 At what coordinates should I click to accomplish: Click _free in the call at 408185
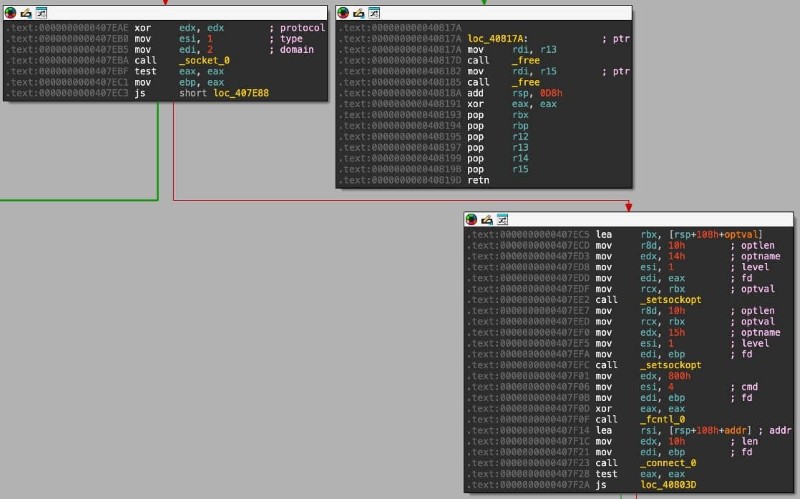526,82
